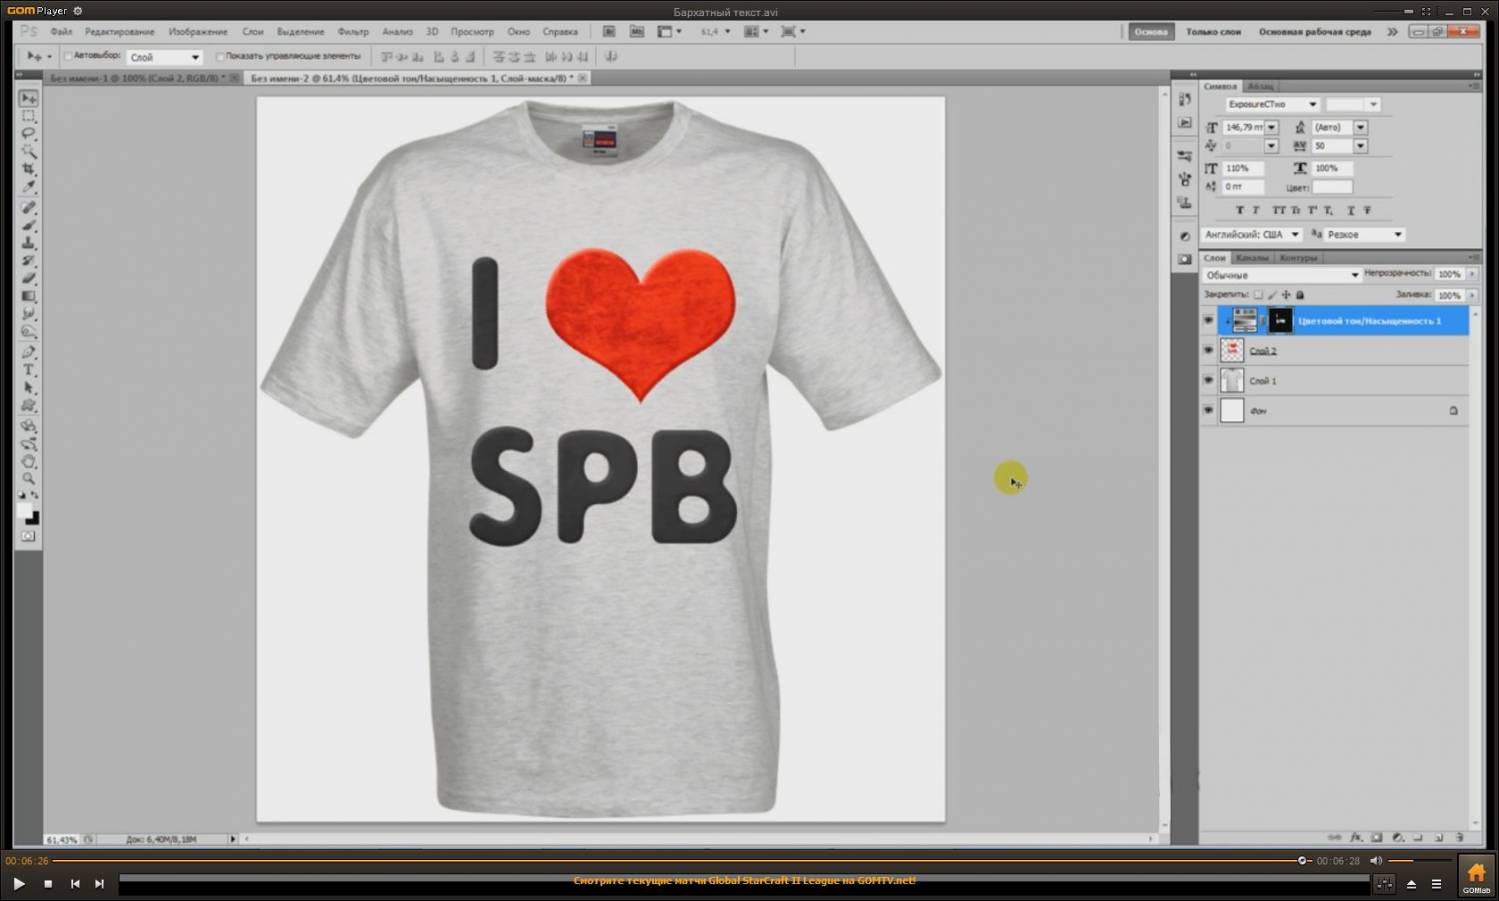The height and width of the screenshot is (901, 1499).
Task: Open the Фильтр menu
Action: [352, 32]
